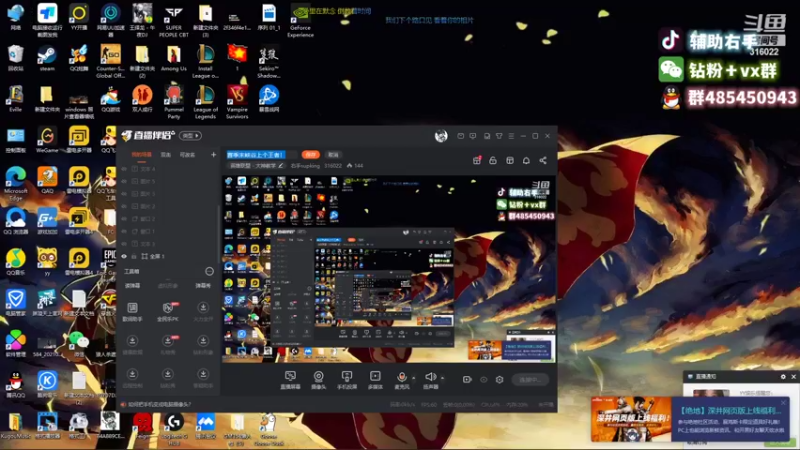Click the record video icon in bottom bar
The image size is (800, 450).
(467, 380)
